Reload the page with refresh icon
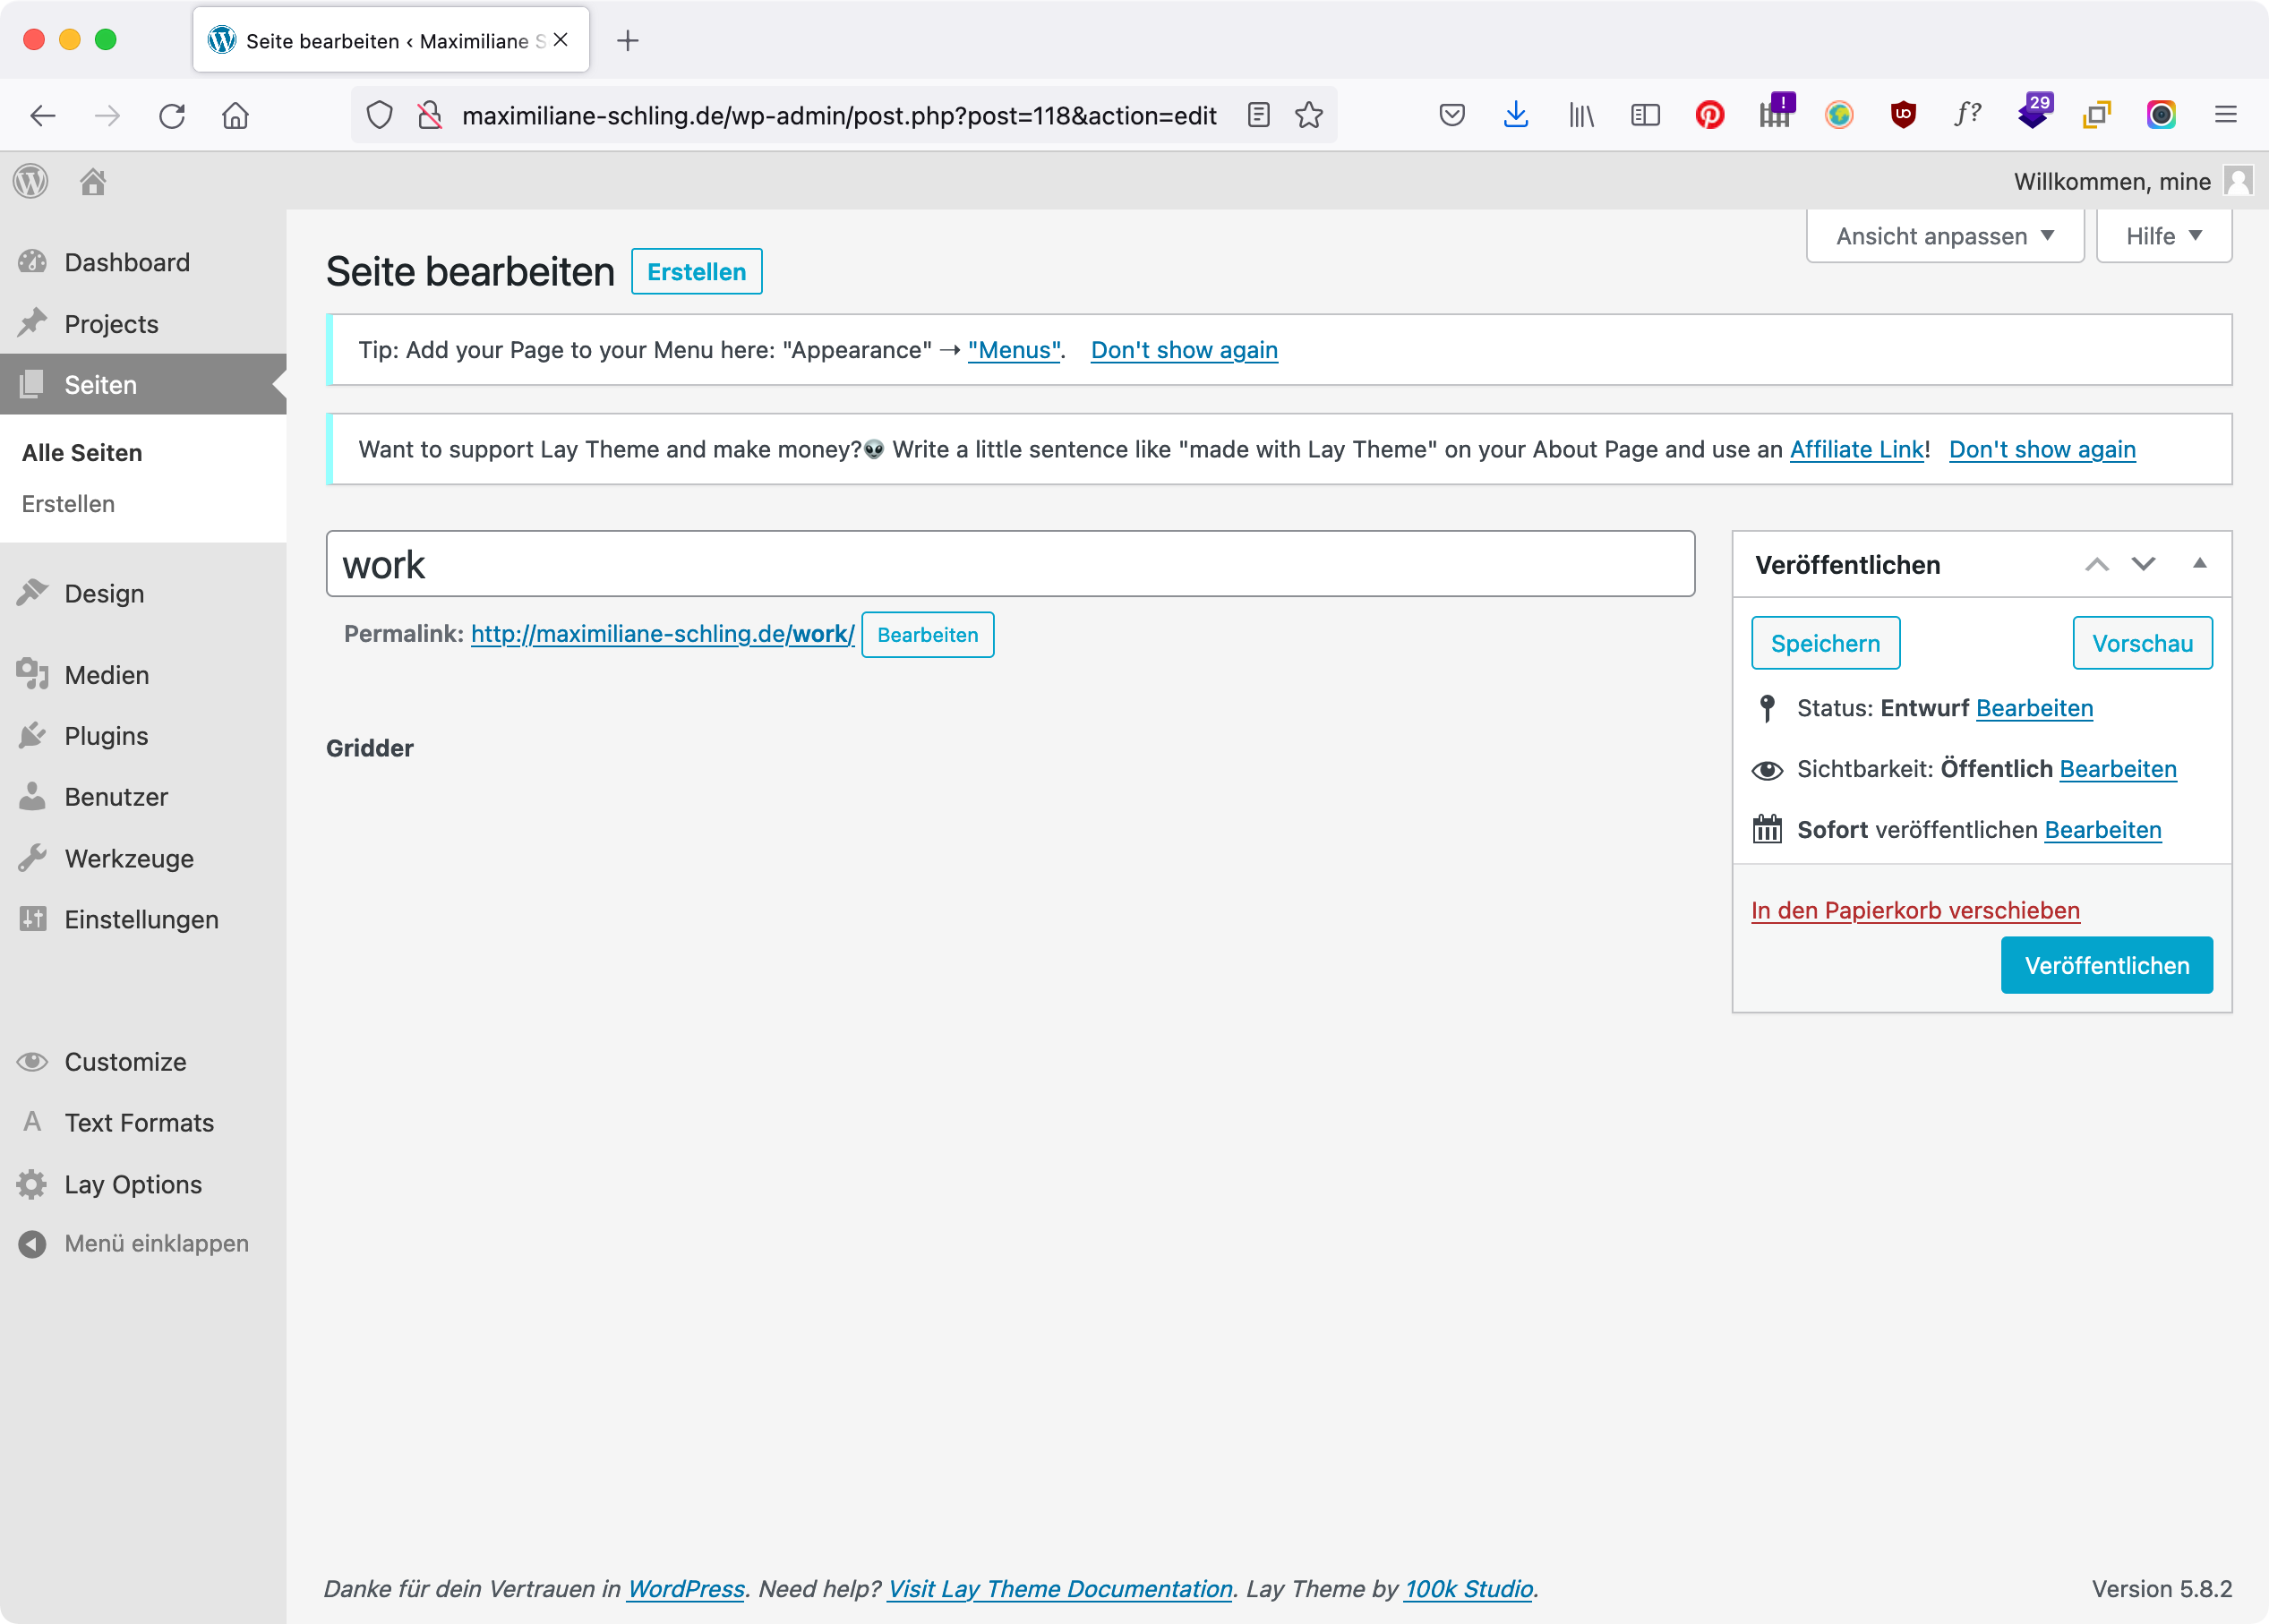 [172, 116]
